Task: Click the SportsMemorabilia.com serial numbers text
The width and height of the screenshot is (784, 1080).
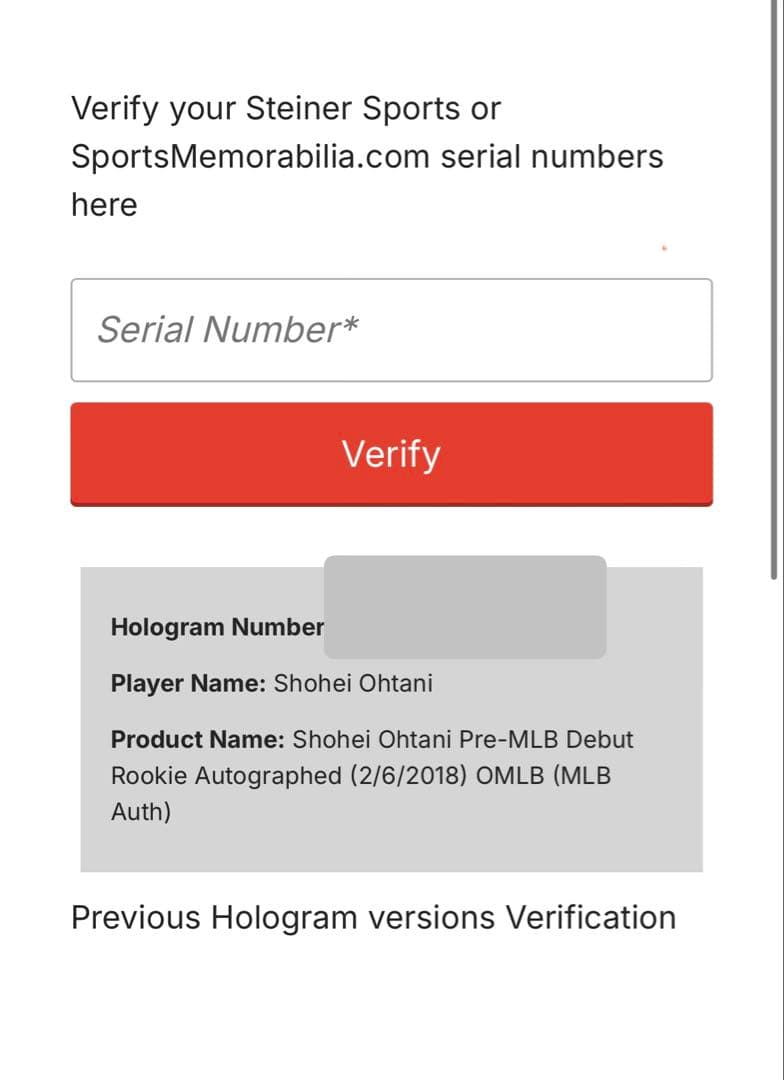Action: pyautogui.click(x=367, y=157)
